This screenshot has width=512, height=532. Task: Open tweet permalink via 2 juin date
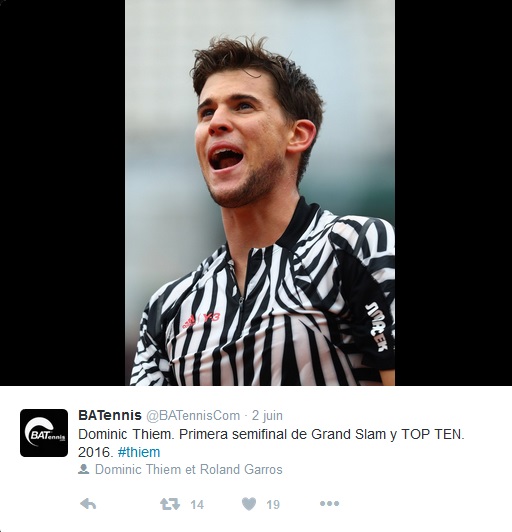click(267, 415)
